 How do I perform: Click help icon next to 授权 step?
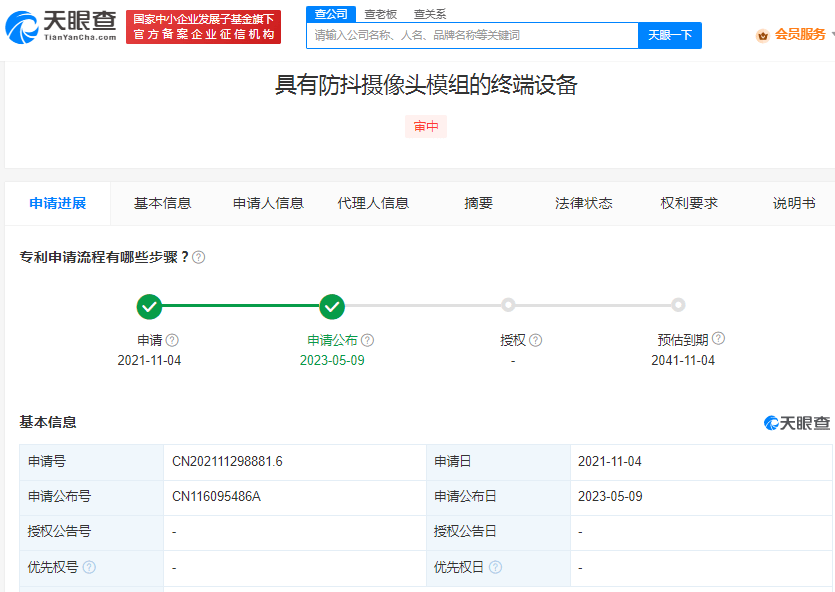coord(536,340)
